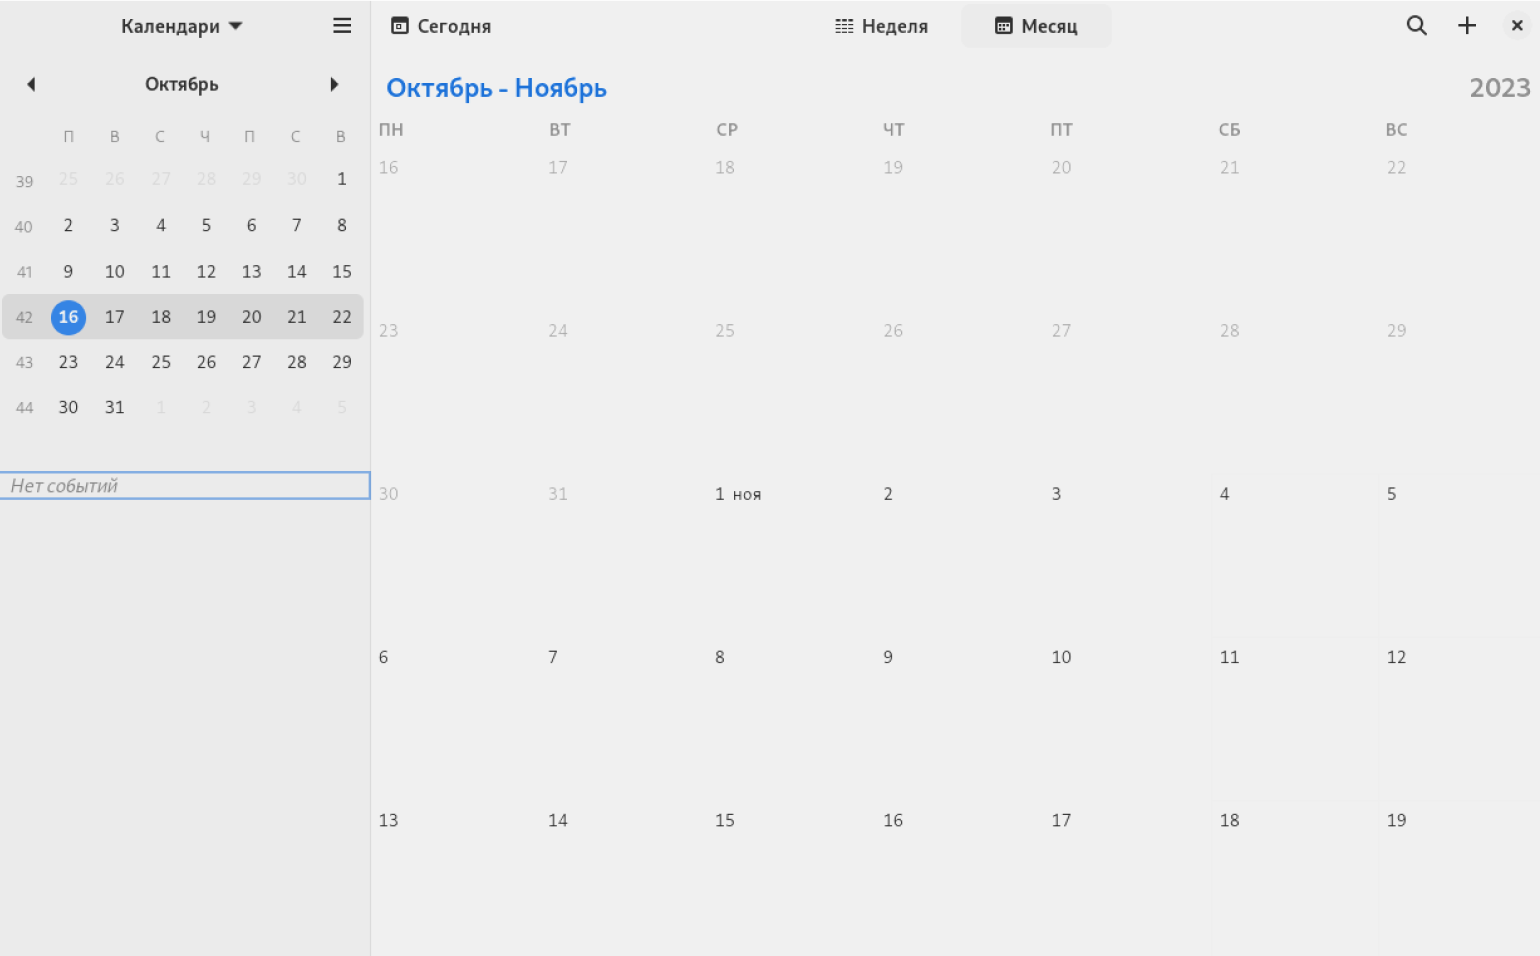Image resolution: width=1540 pixels, height=956 pixels.
Task: Close the calendar window
Action: tap(1517, 26)
